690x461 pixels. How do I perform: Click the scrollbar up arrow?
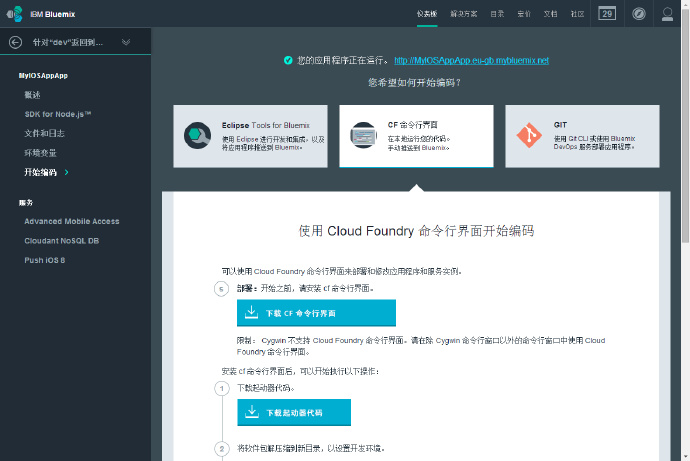pyautogui.click(x=685, y=4)
